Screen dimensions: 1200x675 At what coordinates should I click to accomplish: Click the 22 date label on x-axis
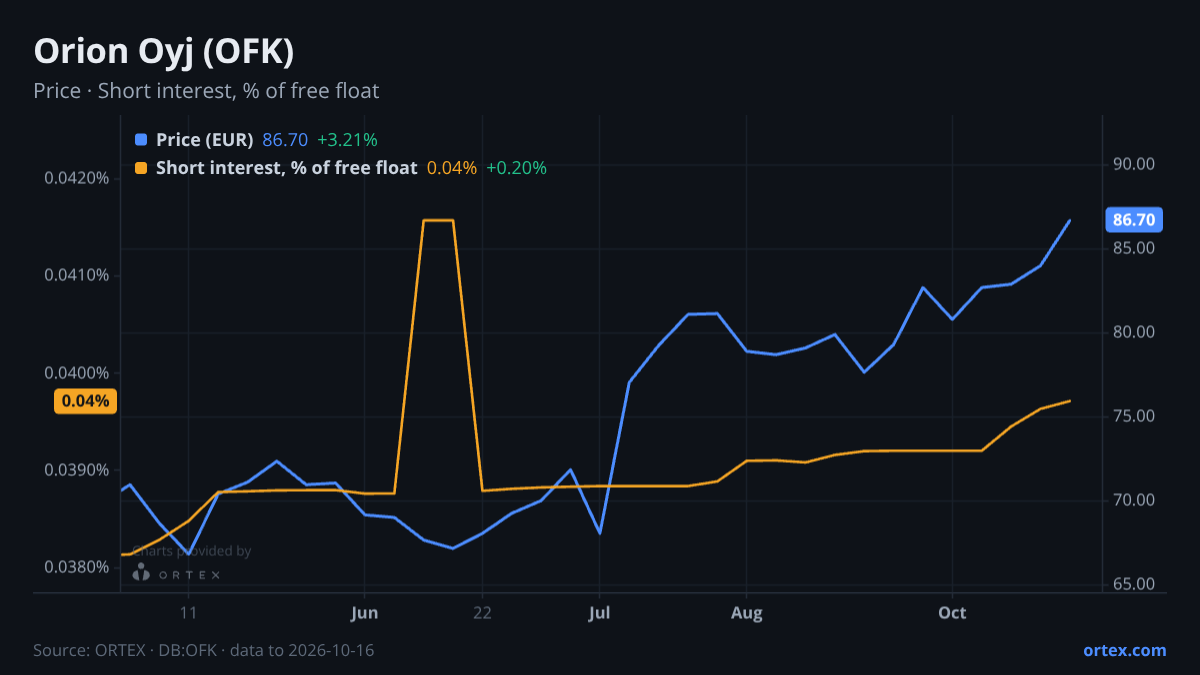tap(482, 613)
